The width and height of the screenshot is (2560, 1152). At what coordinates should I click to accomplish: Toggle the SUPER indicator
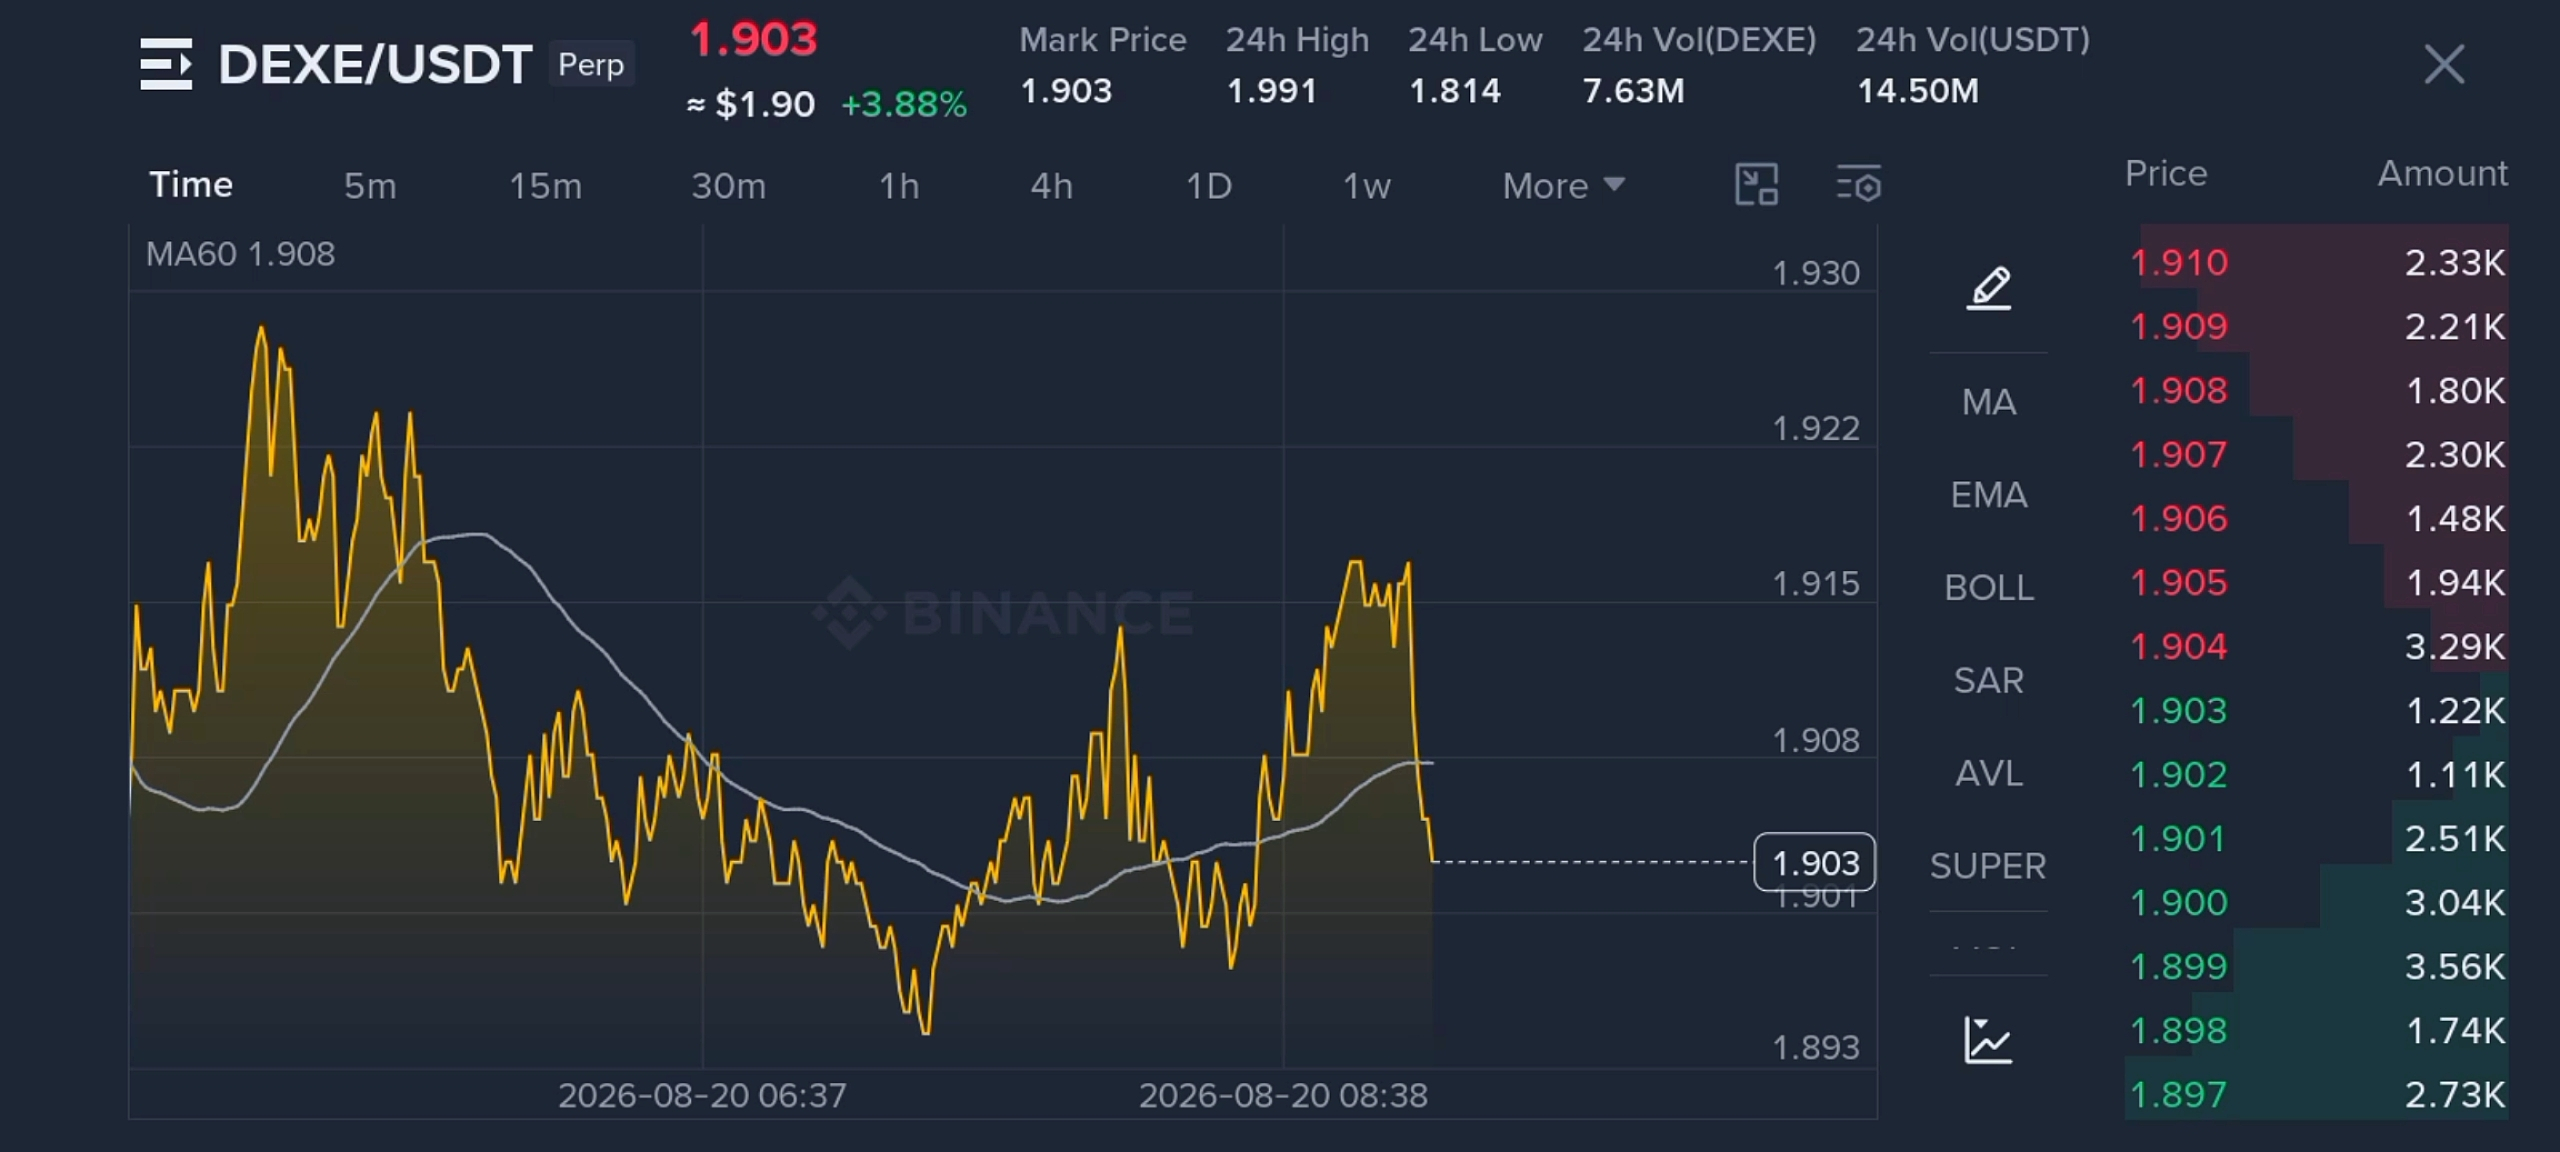pyautogui.click(x=1988, y=866)
